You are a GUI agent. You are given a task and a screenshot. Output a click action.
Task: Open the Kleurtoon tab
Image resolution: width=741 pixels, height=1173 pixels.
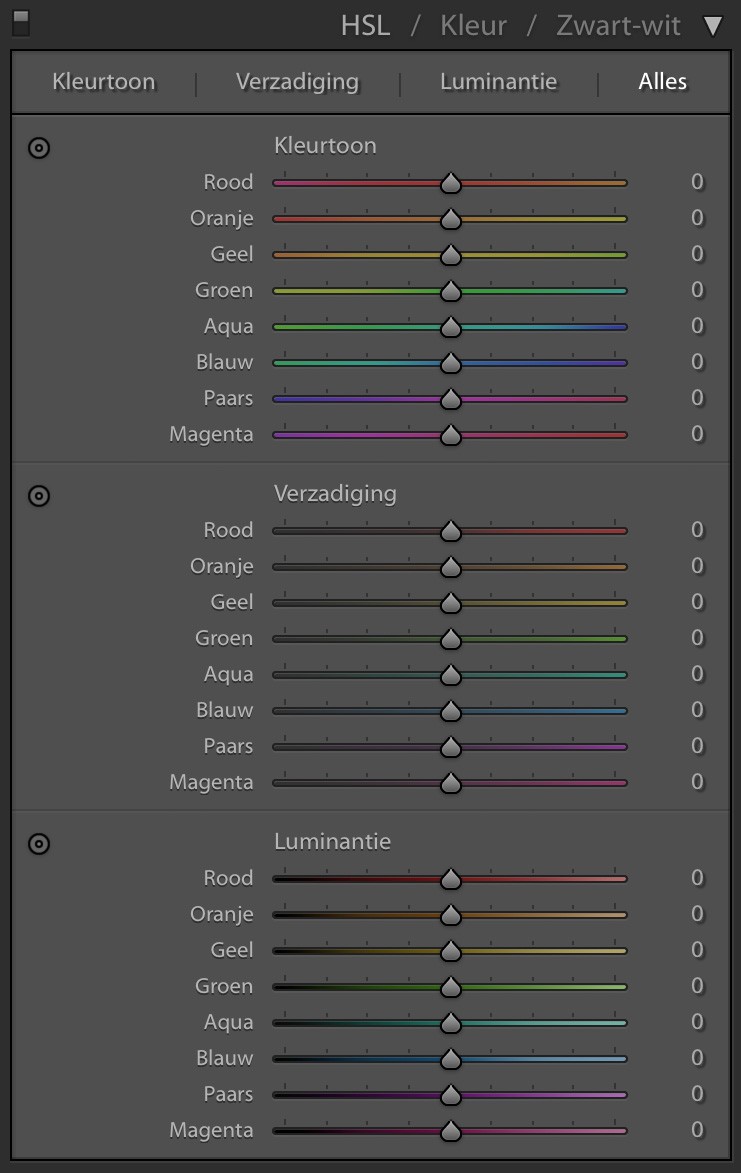tap(103, 81)
